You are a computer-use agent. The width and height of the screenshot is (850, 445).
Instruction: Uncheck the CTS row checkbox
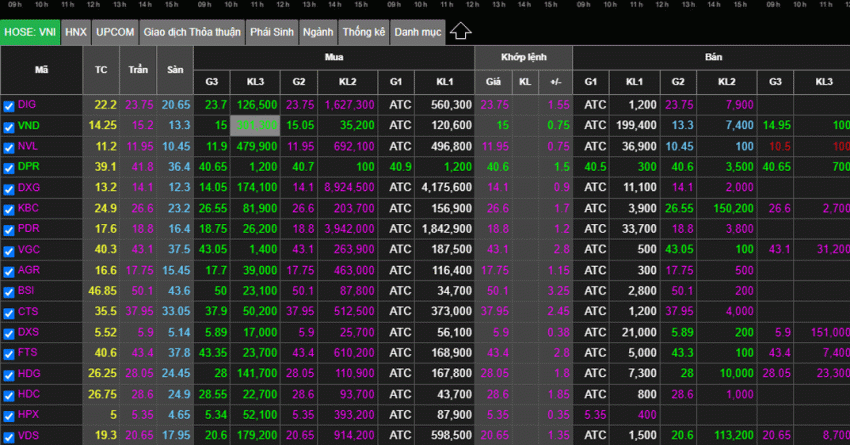coord(9,313)
